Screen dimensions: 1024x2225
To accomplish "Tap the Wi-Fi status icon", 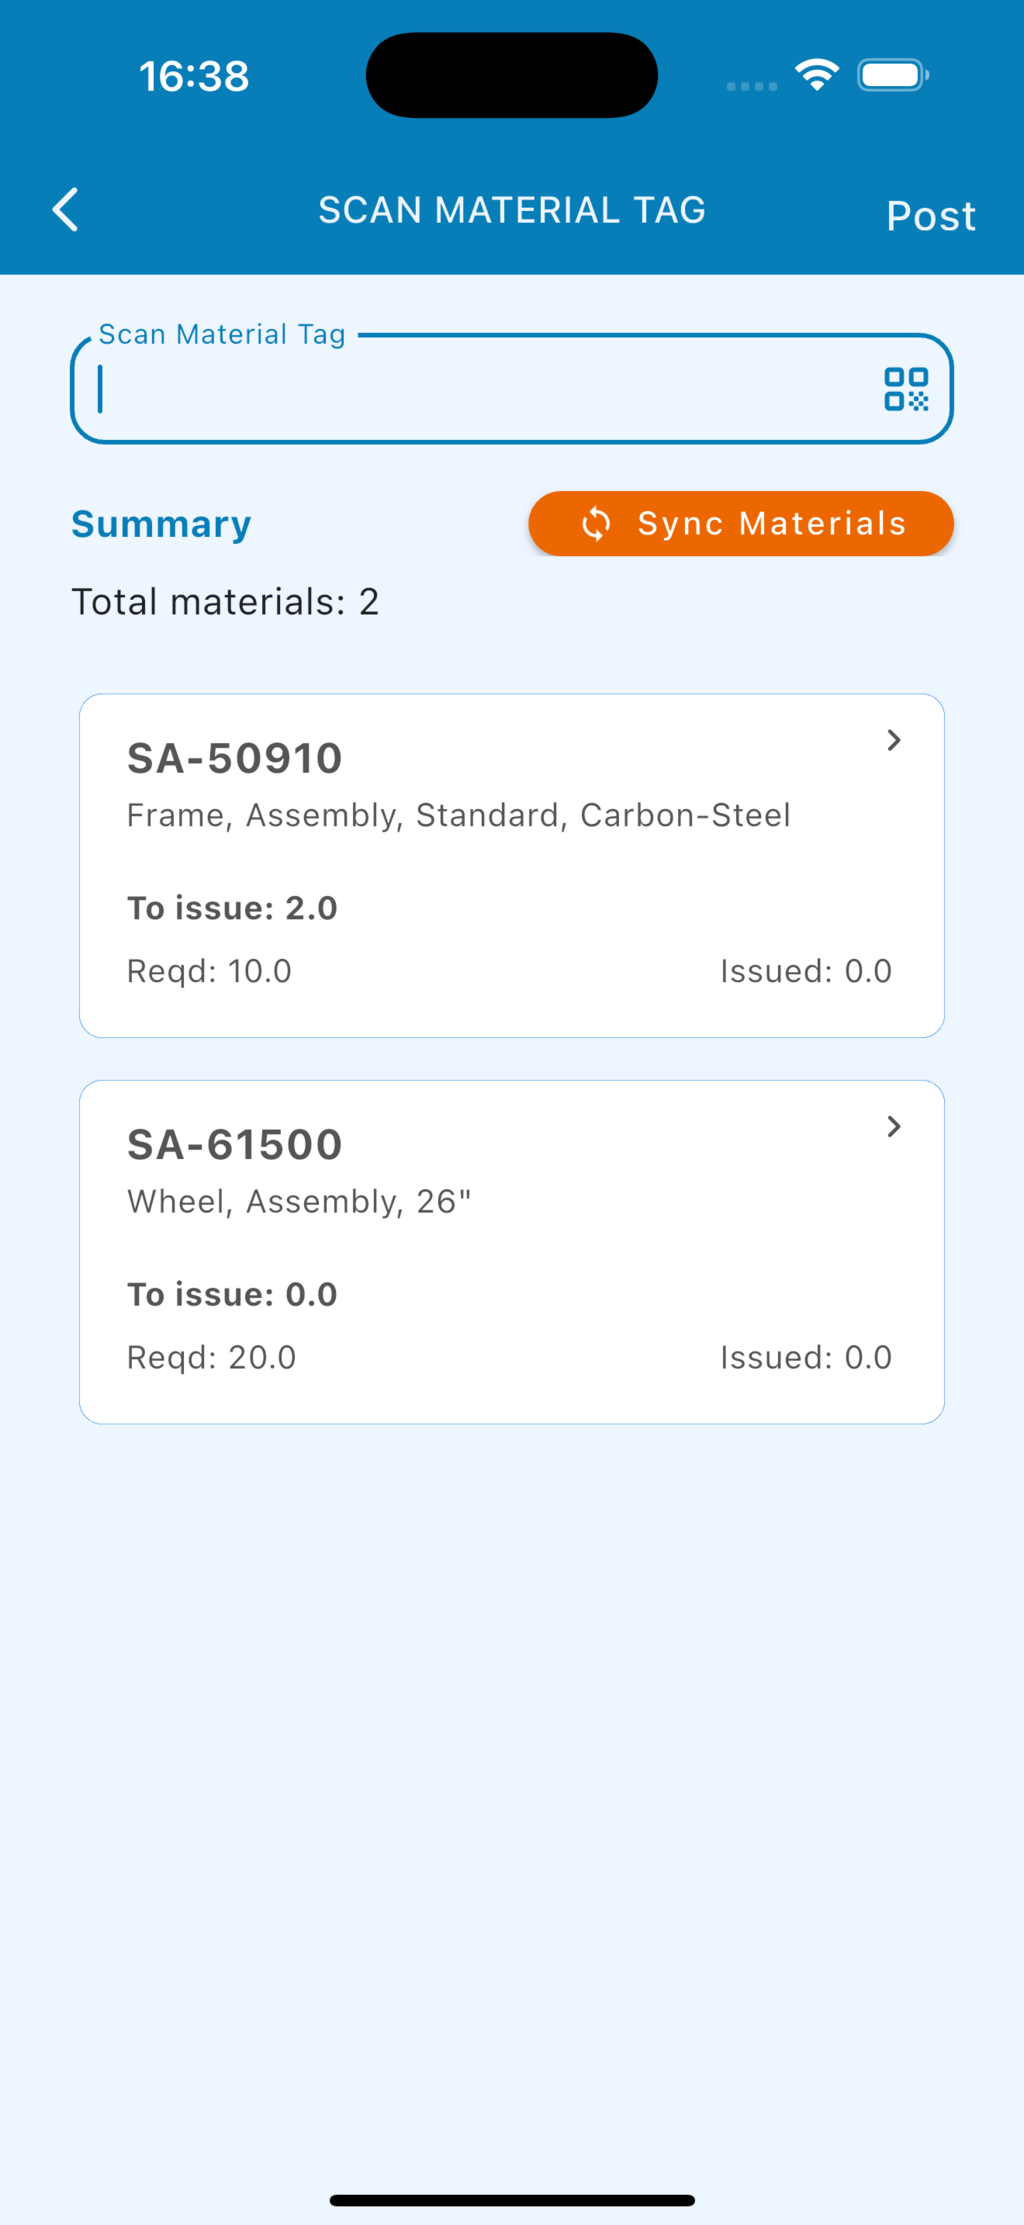I will pyautogui.click(x=817, y=75).
